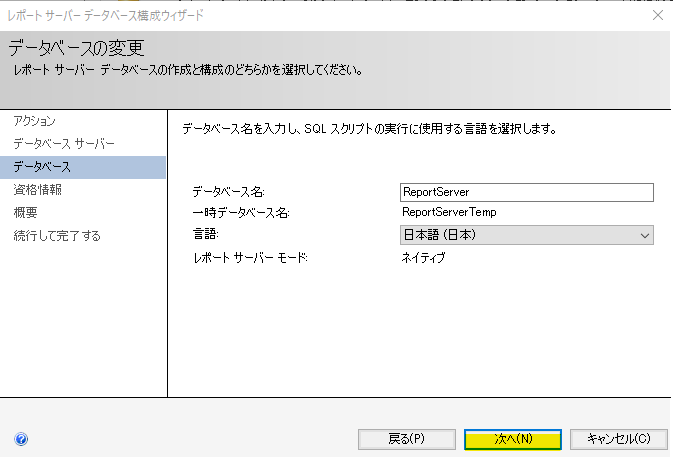Click the データベース名 field label

228,190
